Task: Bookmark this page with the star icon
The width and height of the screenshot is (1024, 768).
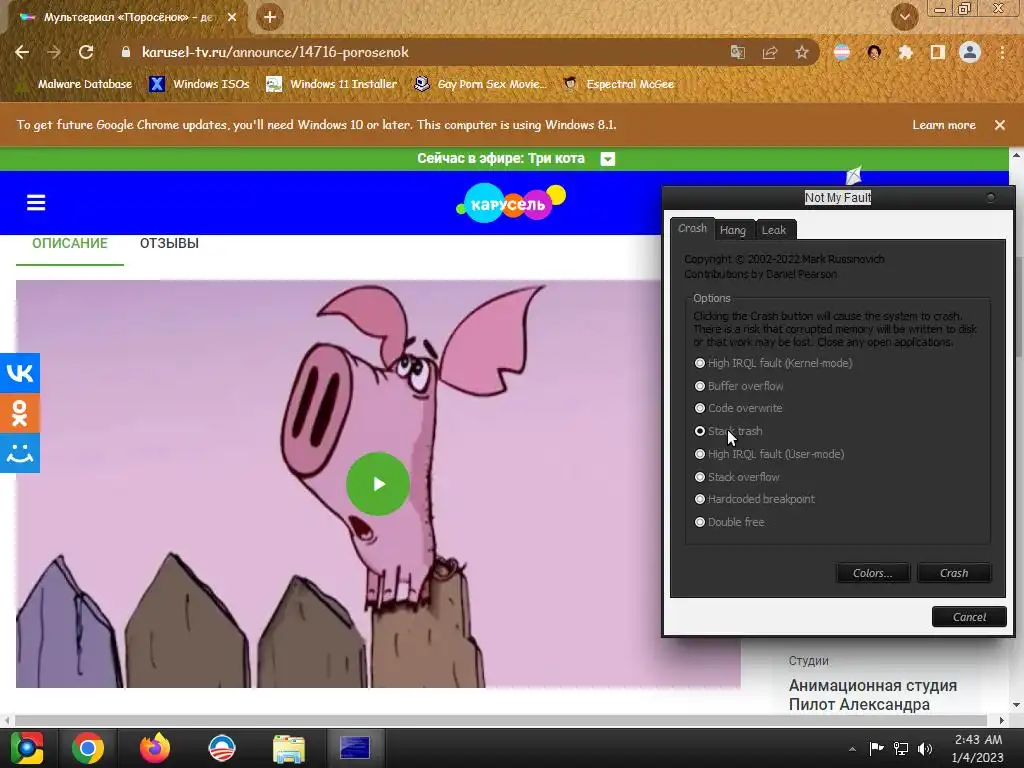Action: click(802, 52)
